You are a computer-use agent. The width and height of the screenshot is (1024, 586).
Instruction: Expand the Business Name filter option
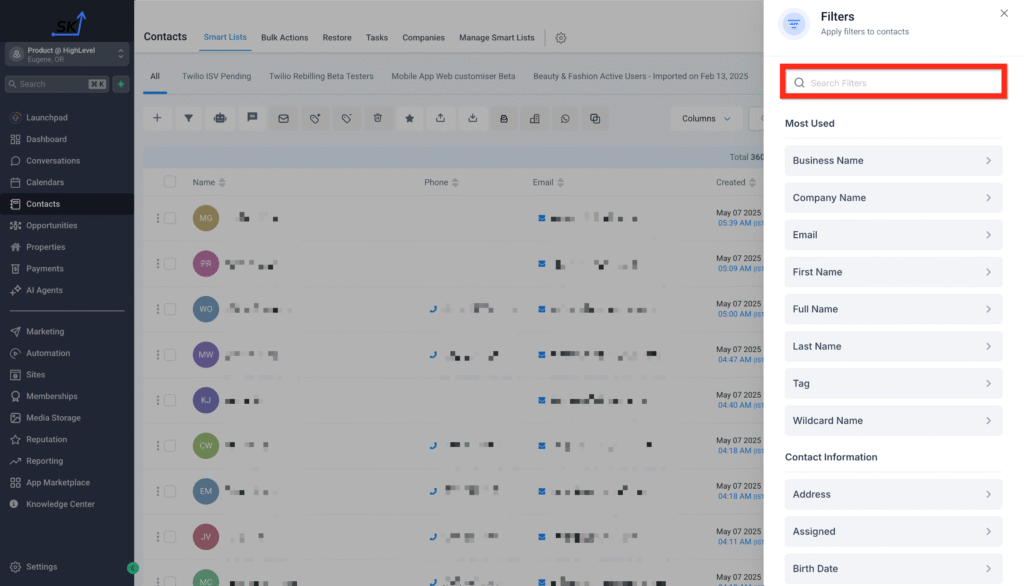coord(893,160)
